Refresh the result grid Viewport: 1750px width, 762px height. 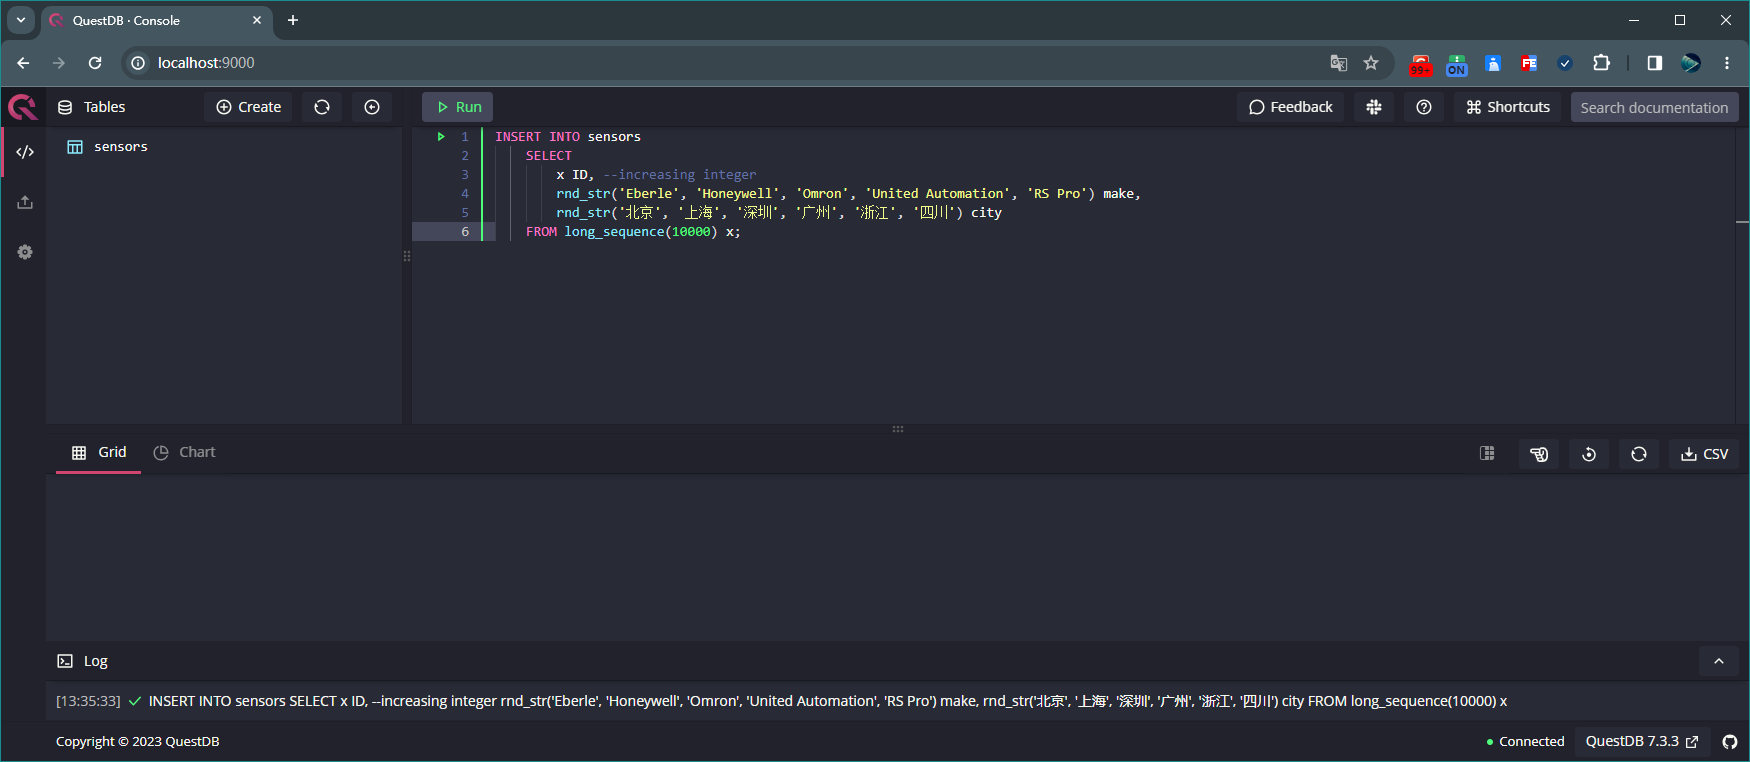point(1639,454)
